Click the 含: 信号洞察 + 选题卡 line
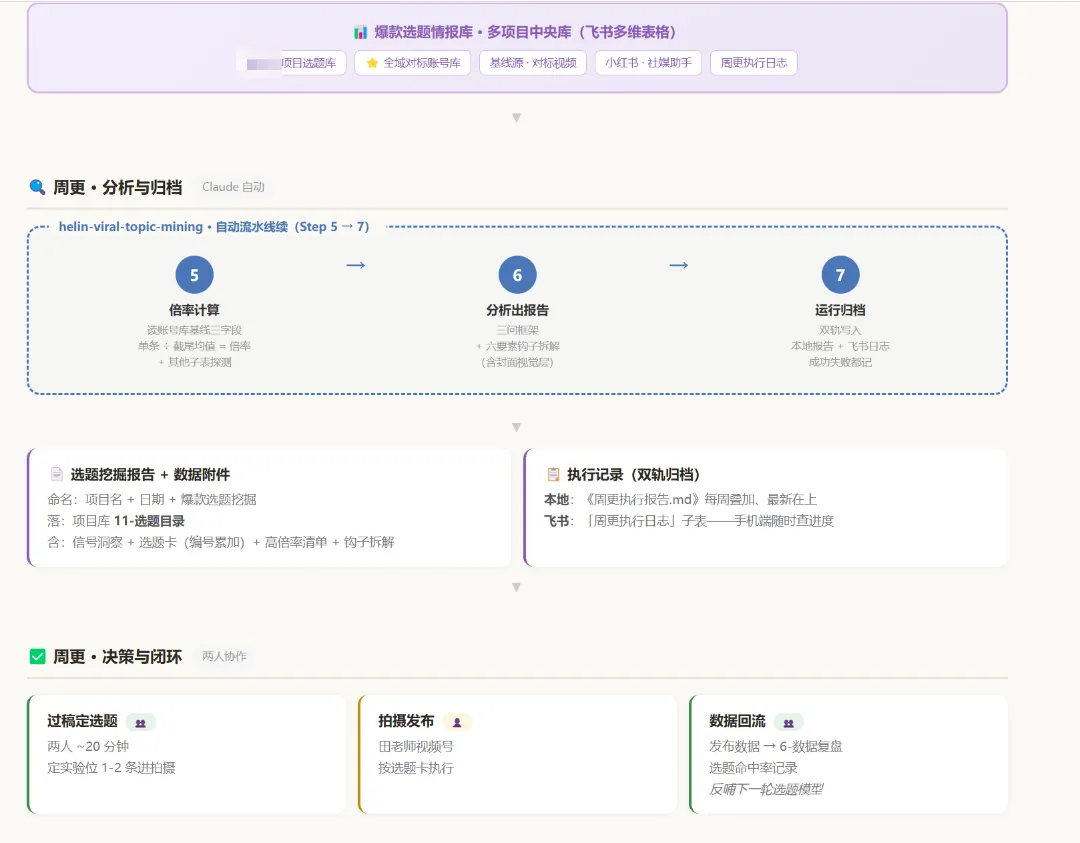Screen dimensions: 1080x843 pos(220,542)
